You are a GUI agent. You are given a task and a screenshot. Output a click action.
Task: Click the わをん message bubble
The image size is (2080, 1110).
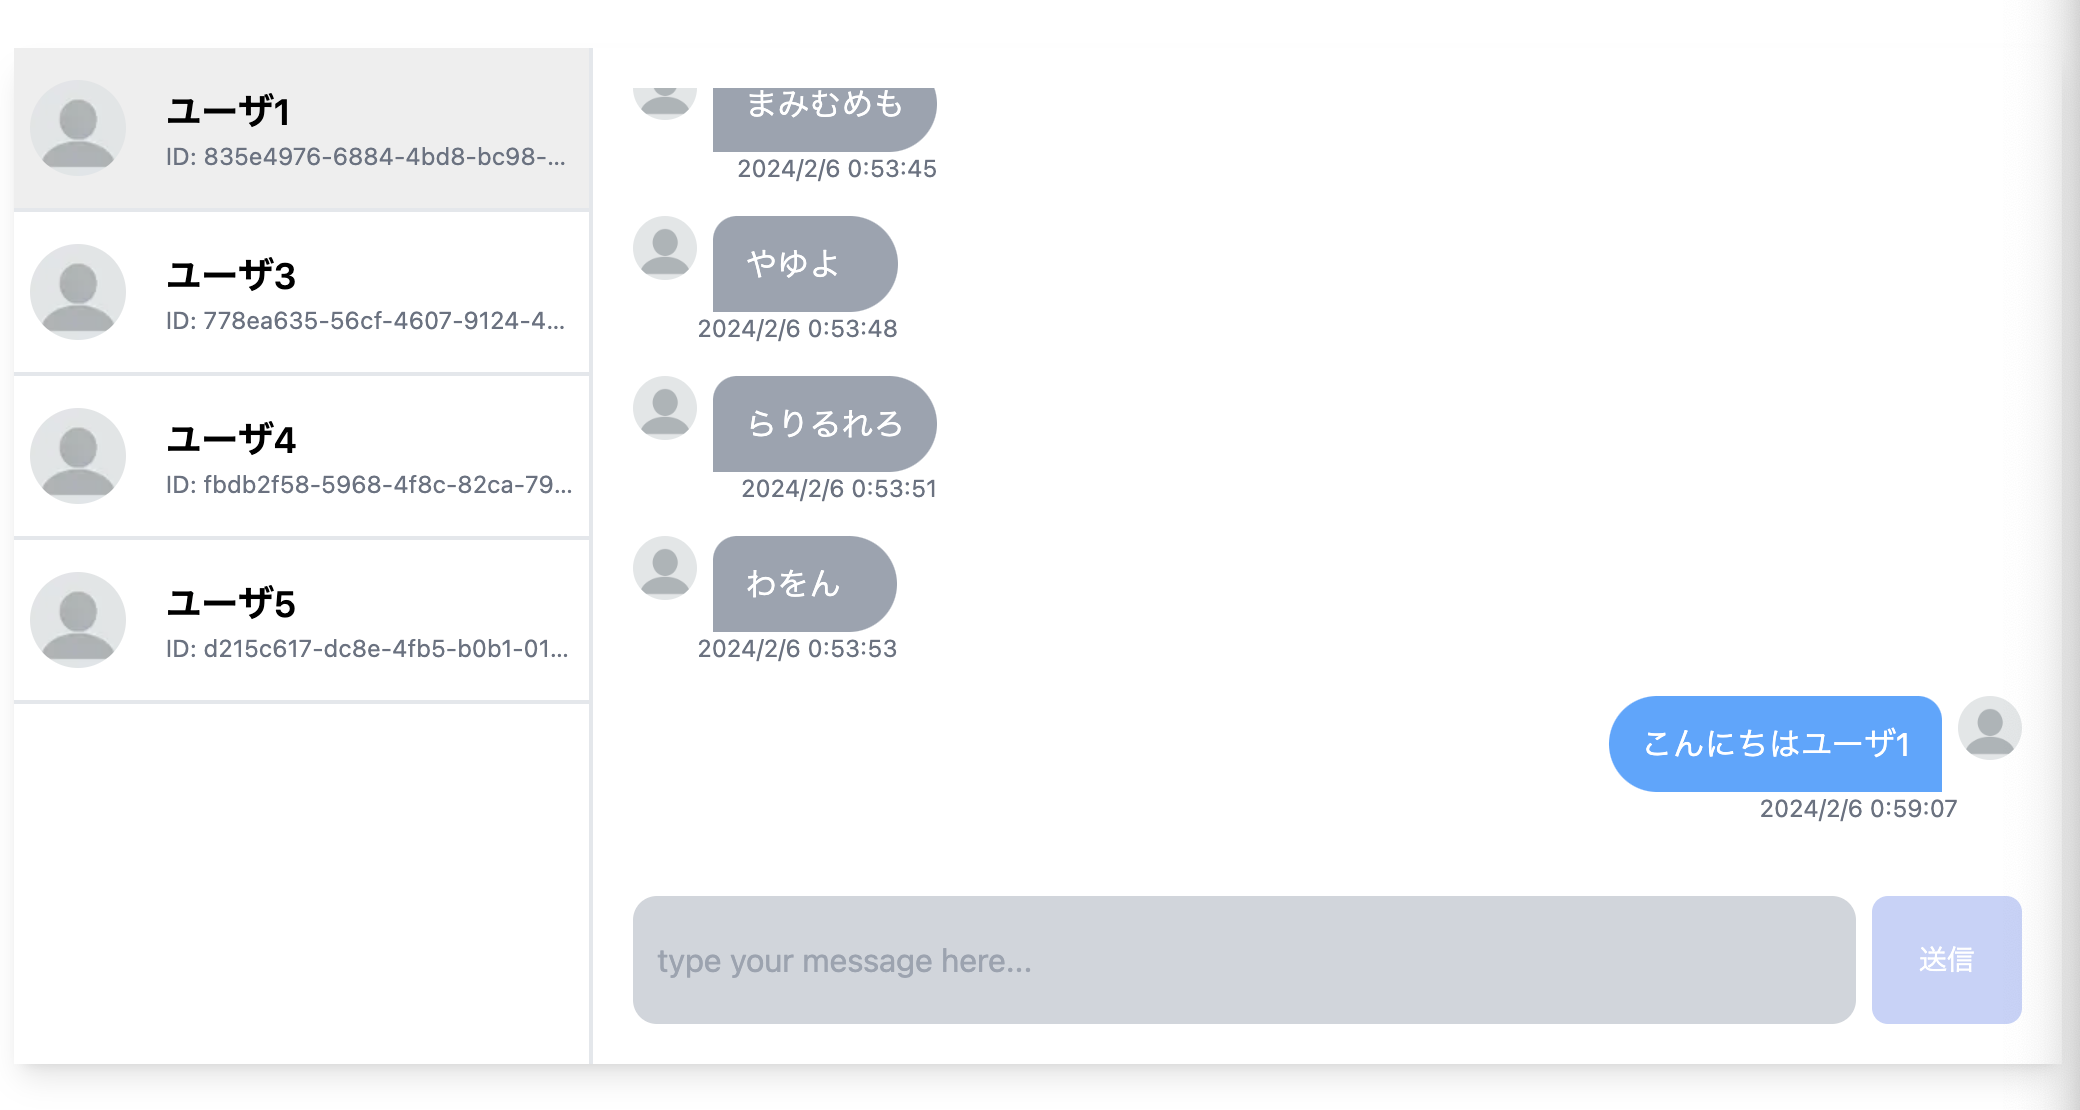pyautogui.click(x=804, y=583)
